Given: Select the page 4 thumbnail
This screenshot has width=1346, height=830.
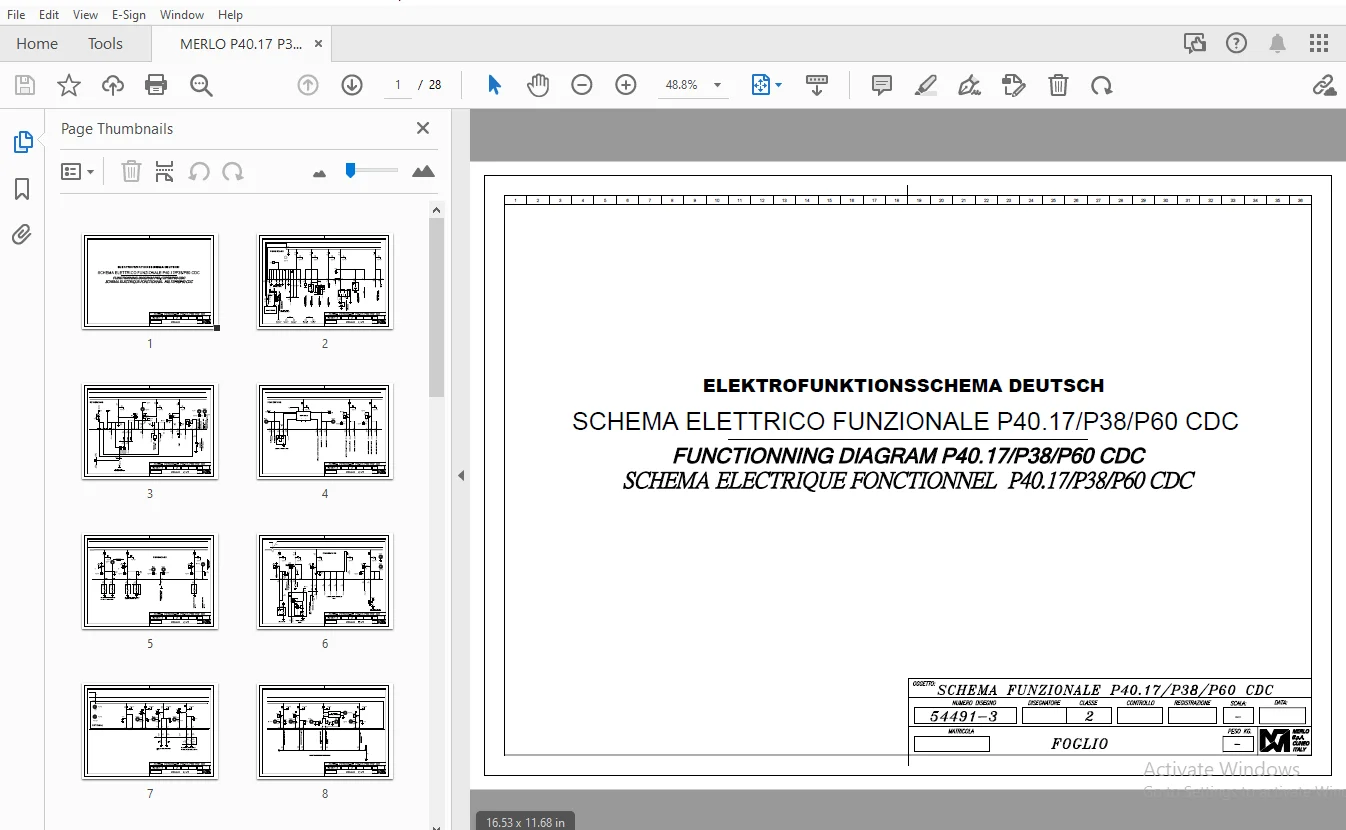Looking at the screenshot, I should [x=325, y=432].
